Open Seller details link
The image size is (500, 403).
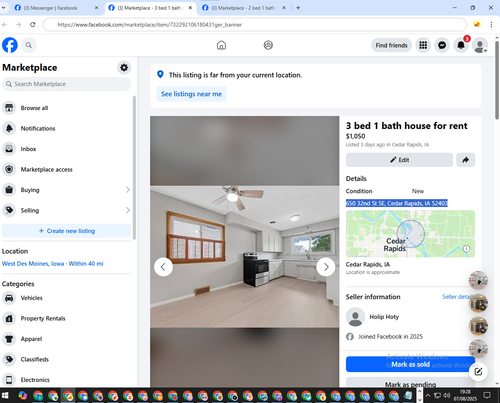point(457,297)
